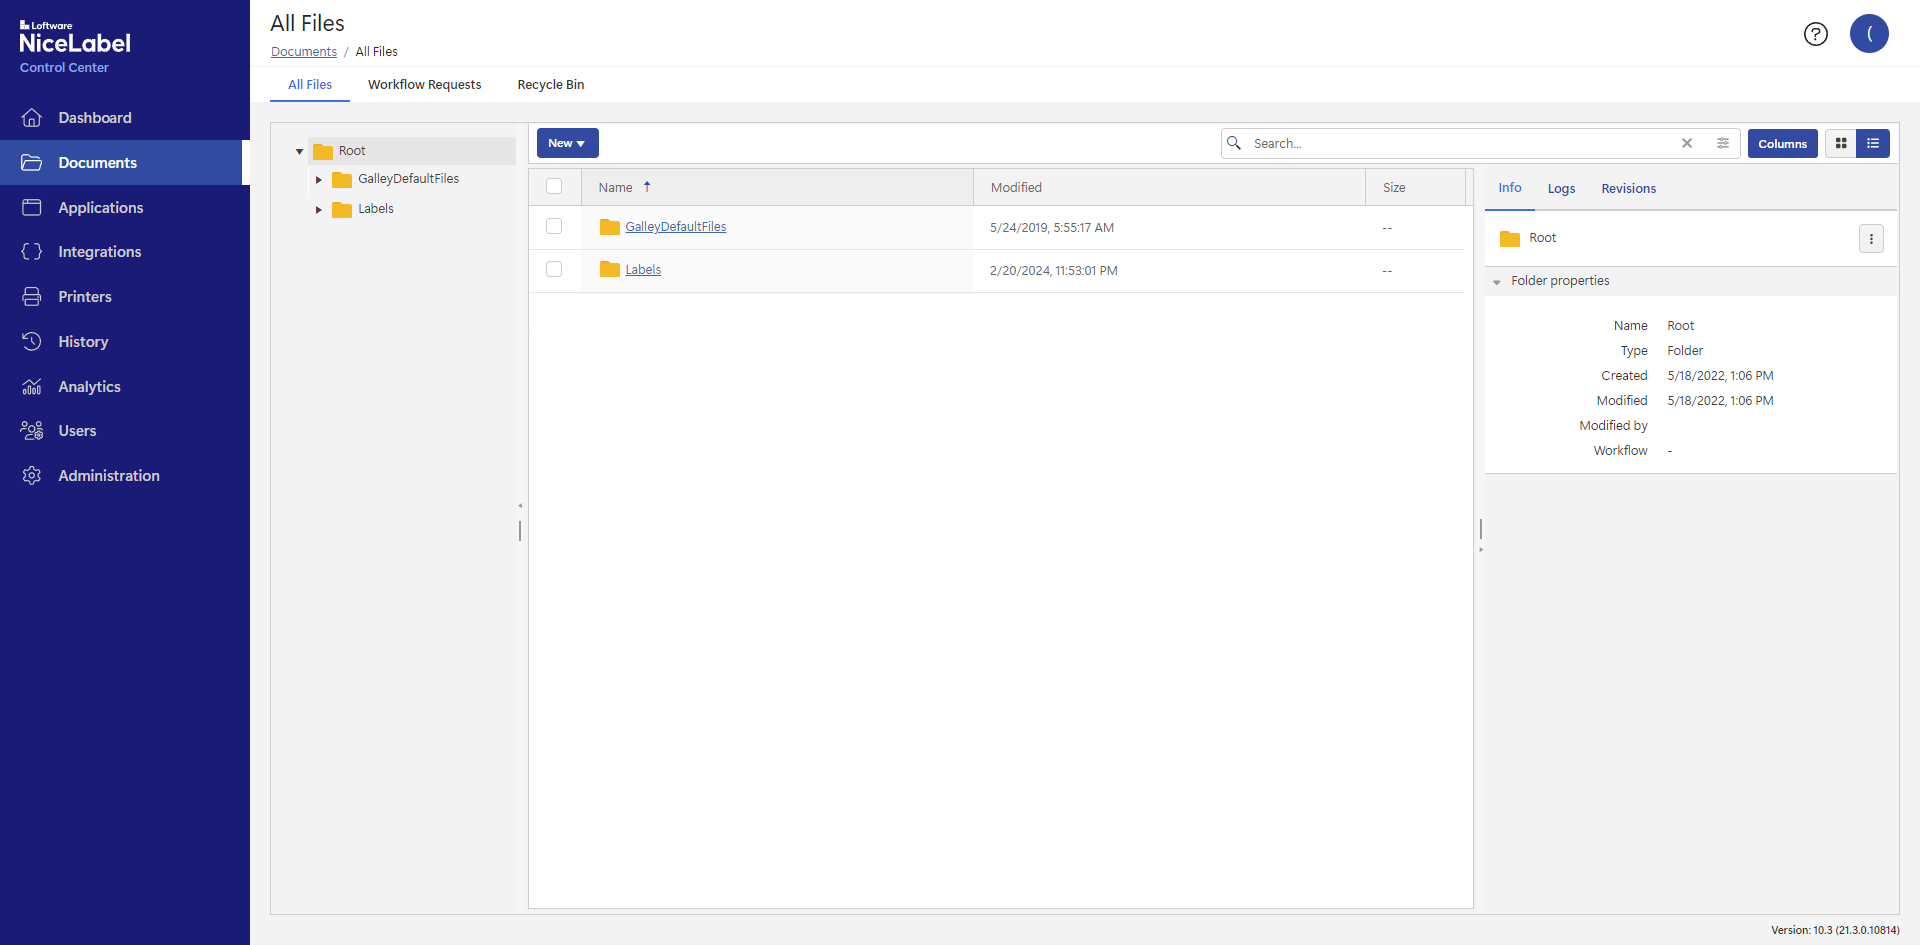
Task: Collapse the Folder properties section
Action: point(1497,281)
